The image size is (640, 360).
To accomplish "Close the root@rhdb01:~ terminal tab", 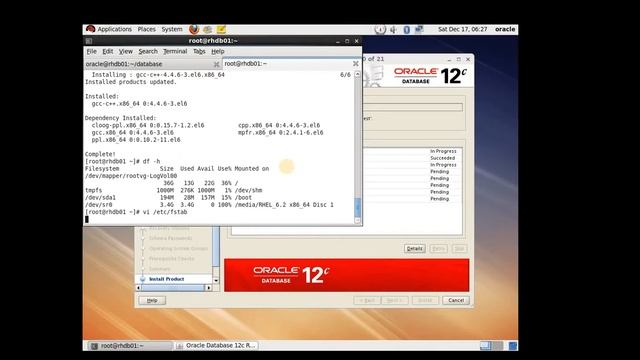I will [x=356, y=64].
